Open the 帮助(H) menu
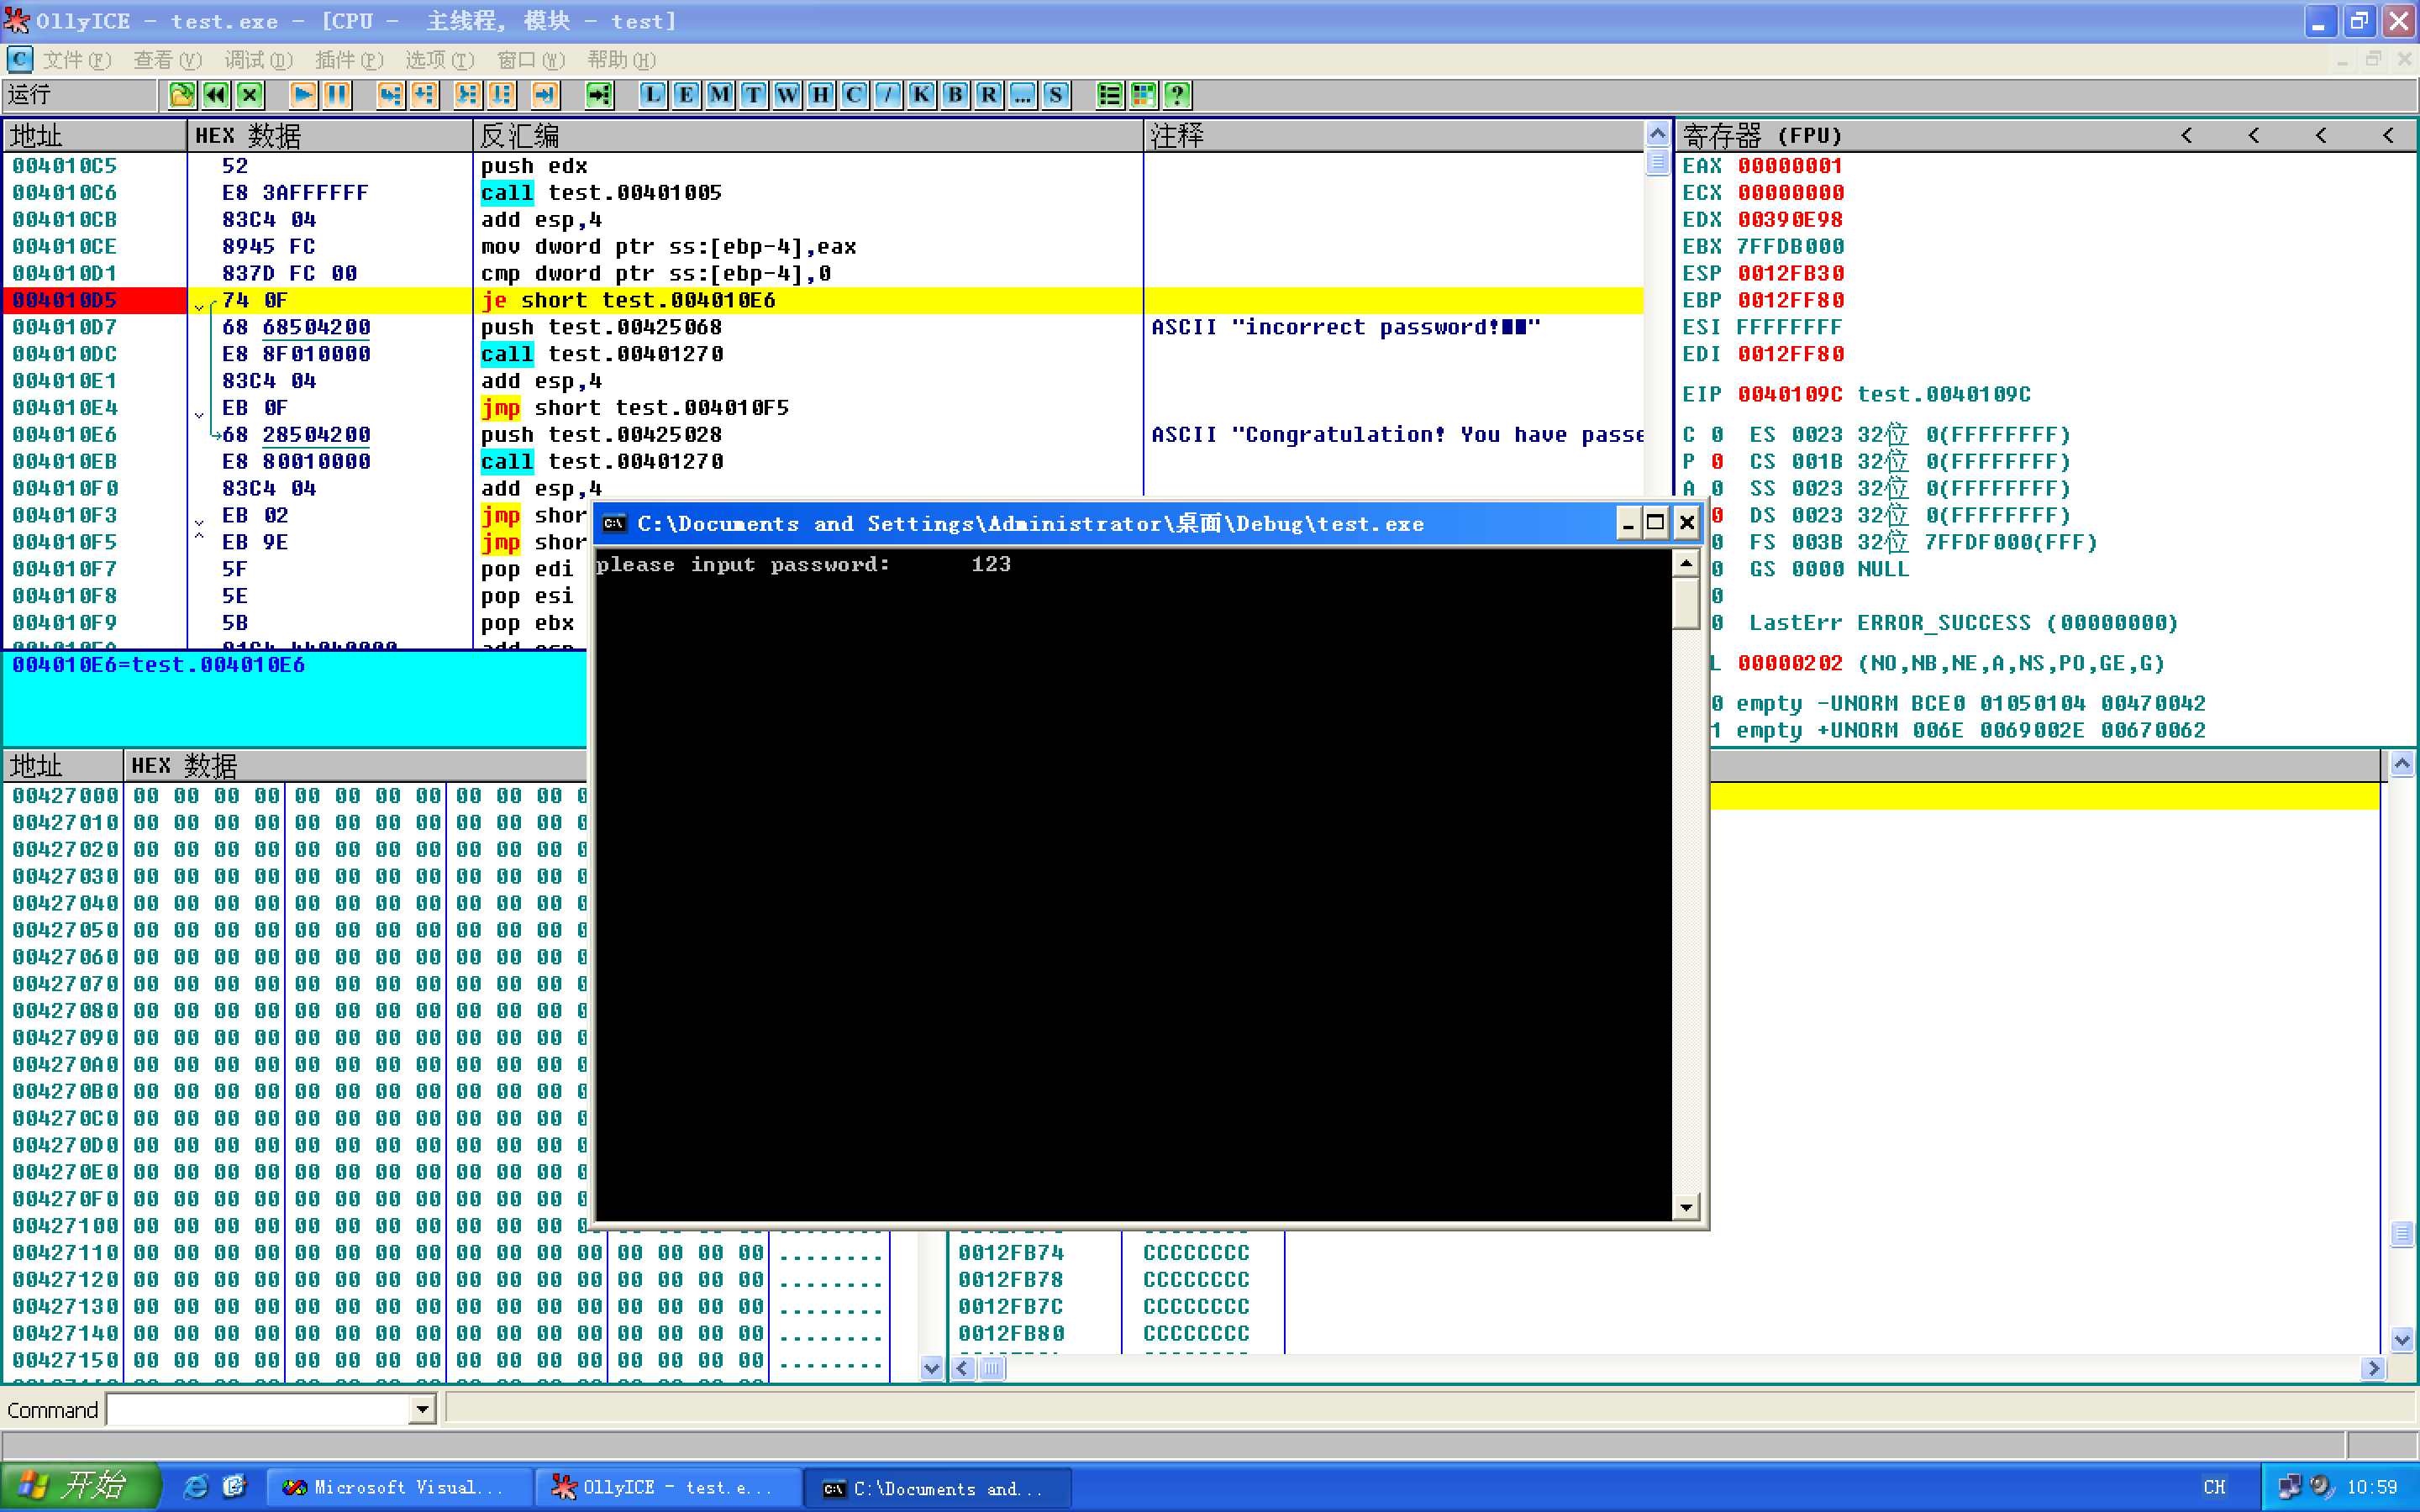This screenshot has width=2420, height=1512. (x=622, y=60)
